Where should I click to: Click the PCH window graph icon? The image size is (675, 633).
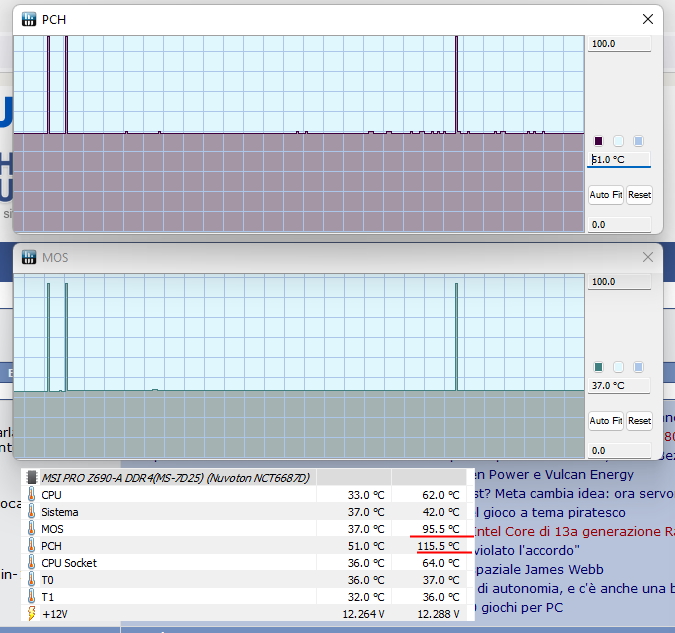29,19
